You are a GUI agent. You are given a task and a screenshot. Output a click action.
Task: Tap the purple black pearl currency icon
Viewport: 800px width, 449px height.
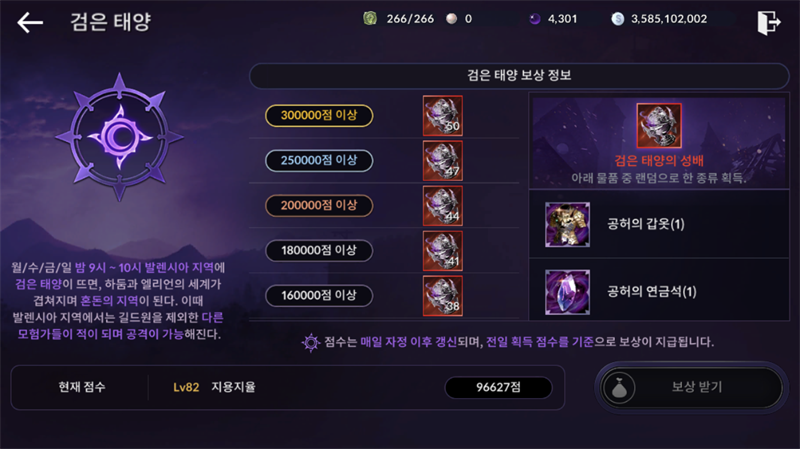(534, 19)
